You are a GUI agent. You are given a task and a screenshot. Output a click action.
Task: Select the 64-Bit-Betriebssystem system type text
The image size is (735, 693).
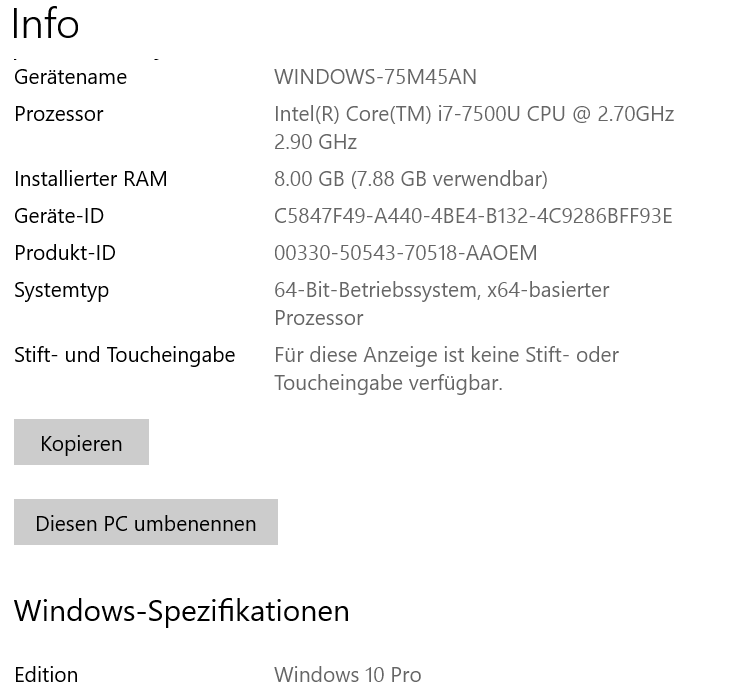(x=441, y=303)
